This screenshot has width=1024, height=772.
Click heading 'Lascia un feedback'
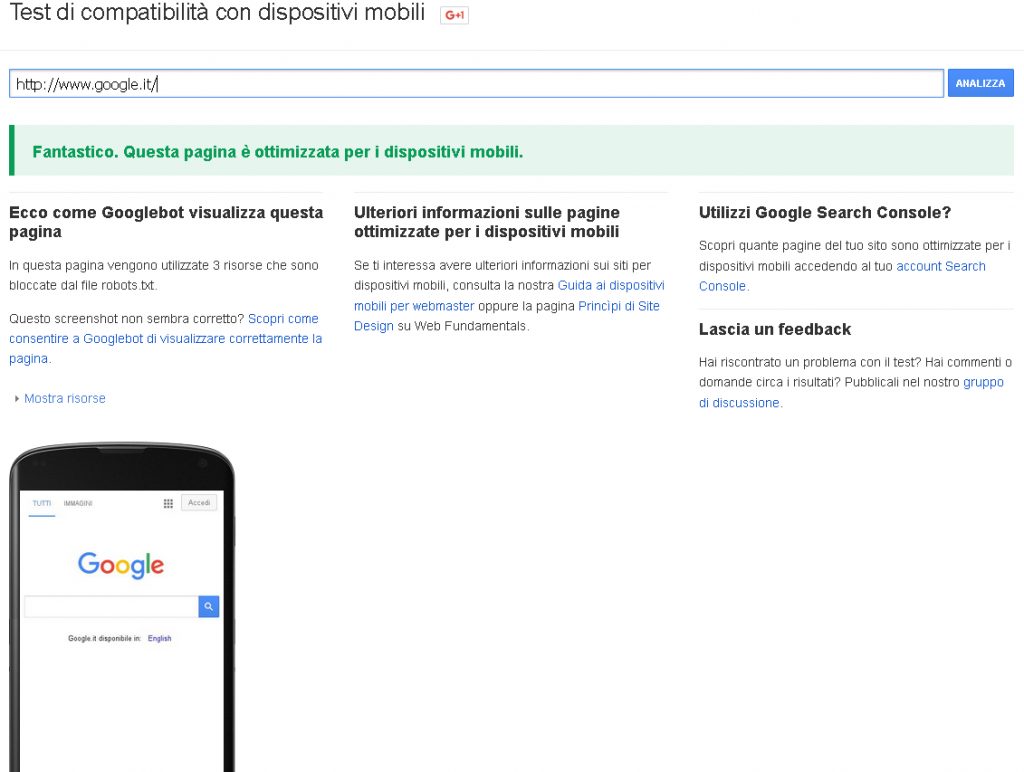tap(775, 329)
